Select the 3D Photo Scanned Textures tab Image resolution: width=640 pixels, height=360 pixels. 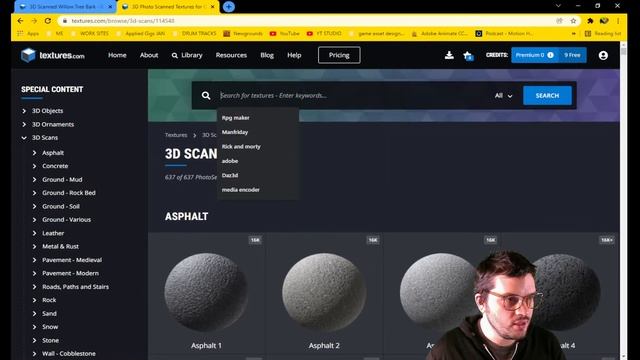click(167, 7)
